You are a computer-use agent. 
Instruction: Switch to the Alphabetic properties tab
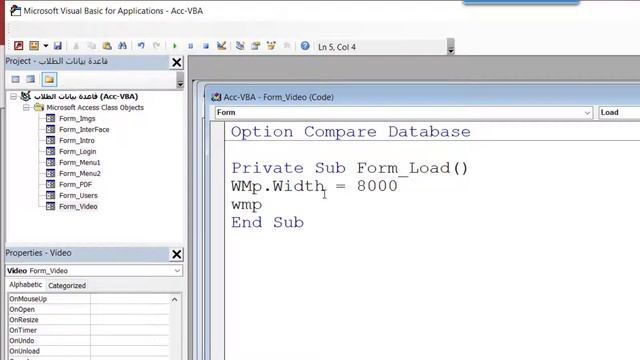tap(25, 284)
